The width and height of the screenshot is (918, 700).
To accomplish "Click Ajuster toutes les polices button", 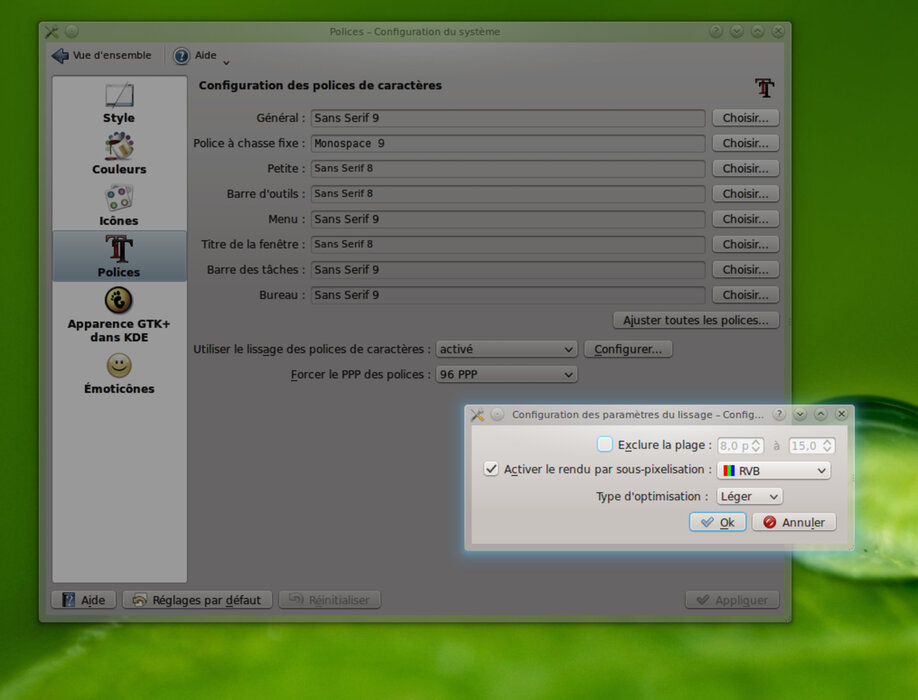I will click(695, 320).
